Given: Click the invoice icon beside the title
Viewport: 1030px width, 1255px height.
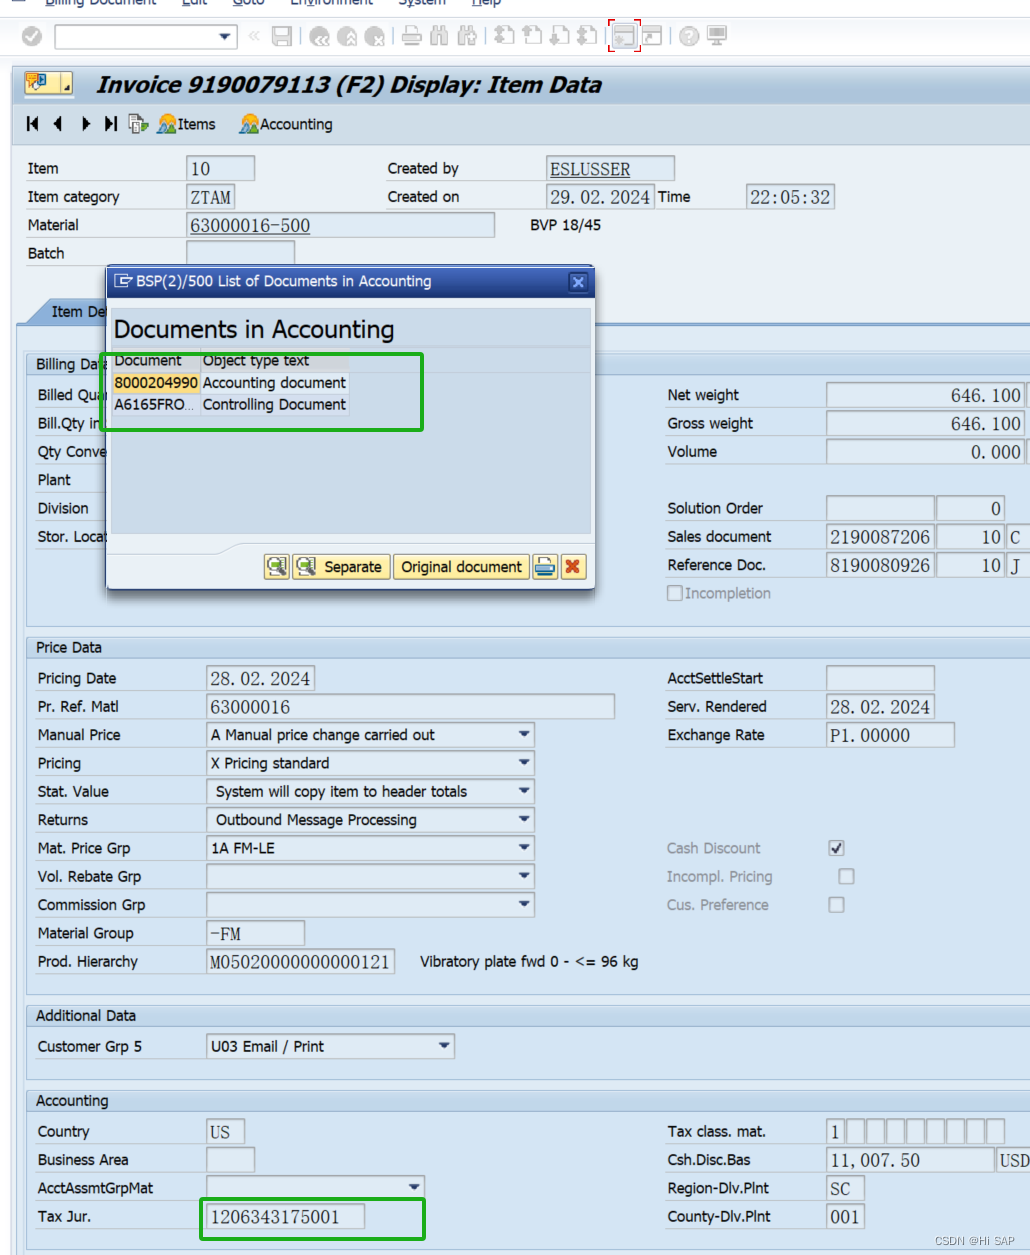Looking at the screenshot, I should pos(38,83).
